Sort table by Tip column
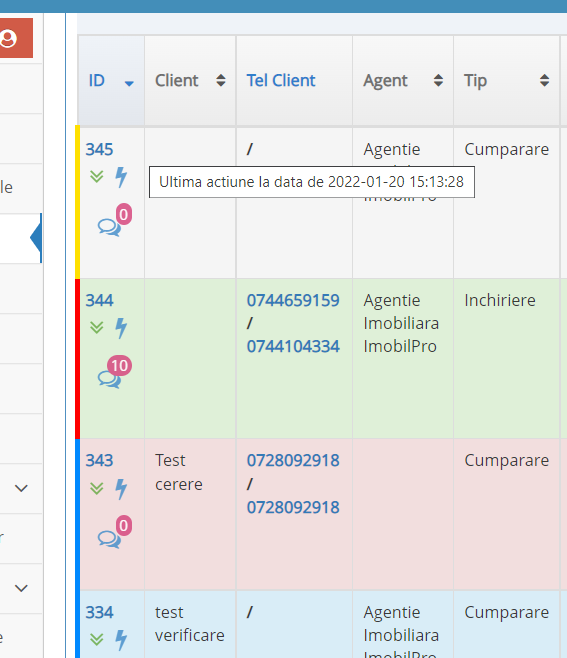The height and width of the screenshot is (658, 567). (x=507, y=81)
